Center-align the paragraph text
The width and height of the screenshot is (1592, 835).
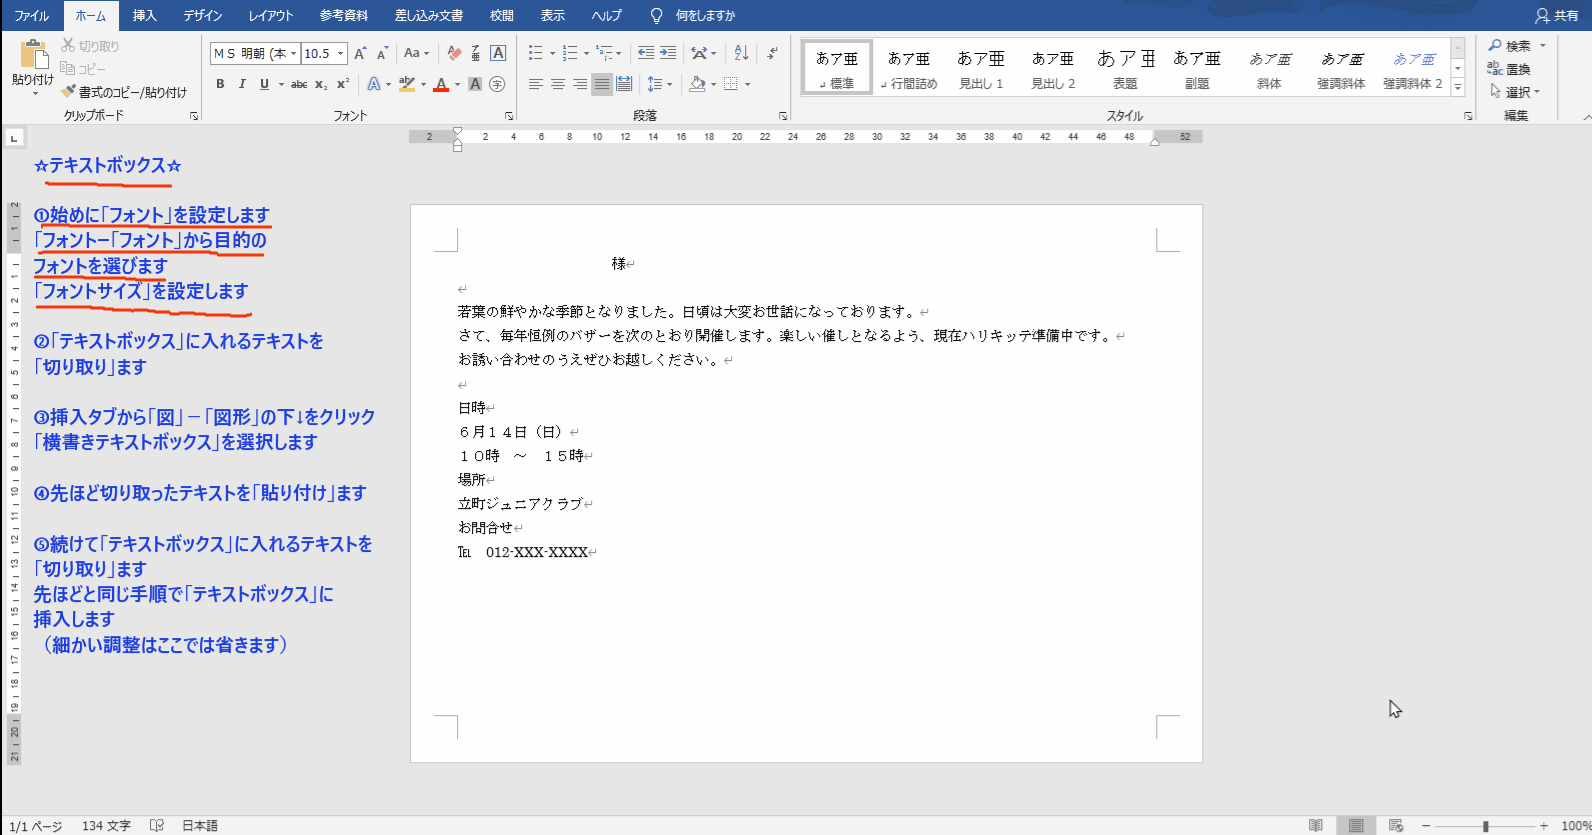coord(558,85)
